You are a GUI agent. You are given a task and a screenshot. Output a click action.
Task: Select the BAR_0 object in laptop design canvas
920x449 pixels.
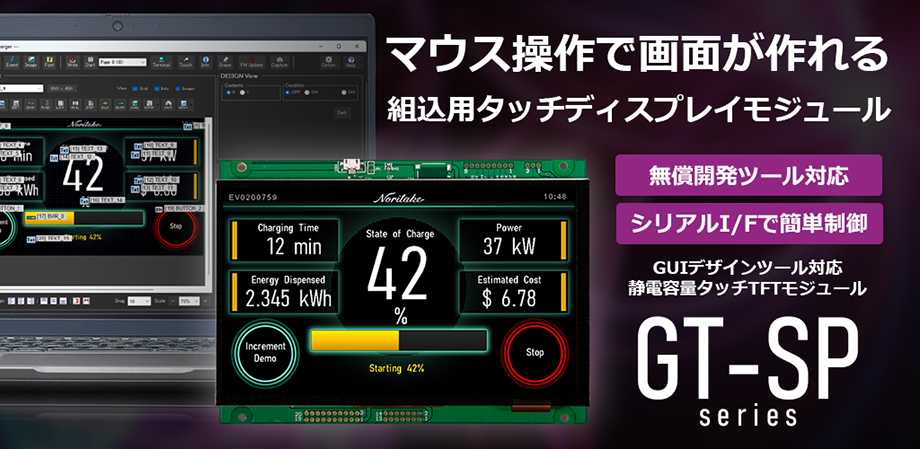pos(83,218)
